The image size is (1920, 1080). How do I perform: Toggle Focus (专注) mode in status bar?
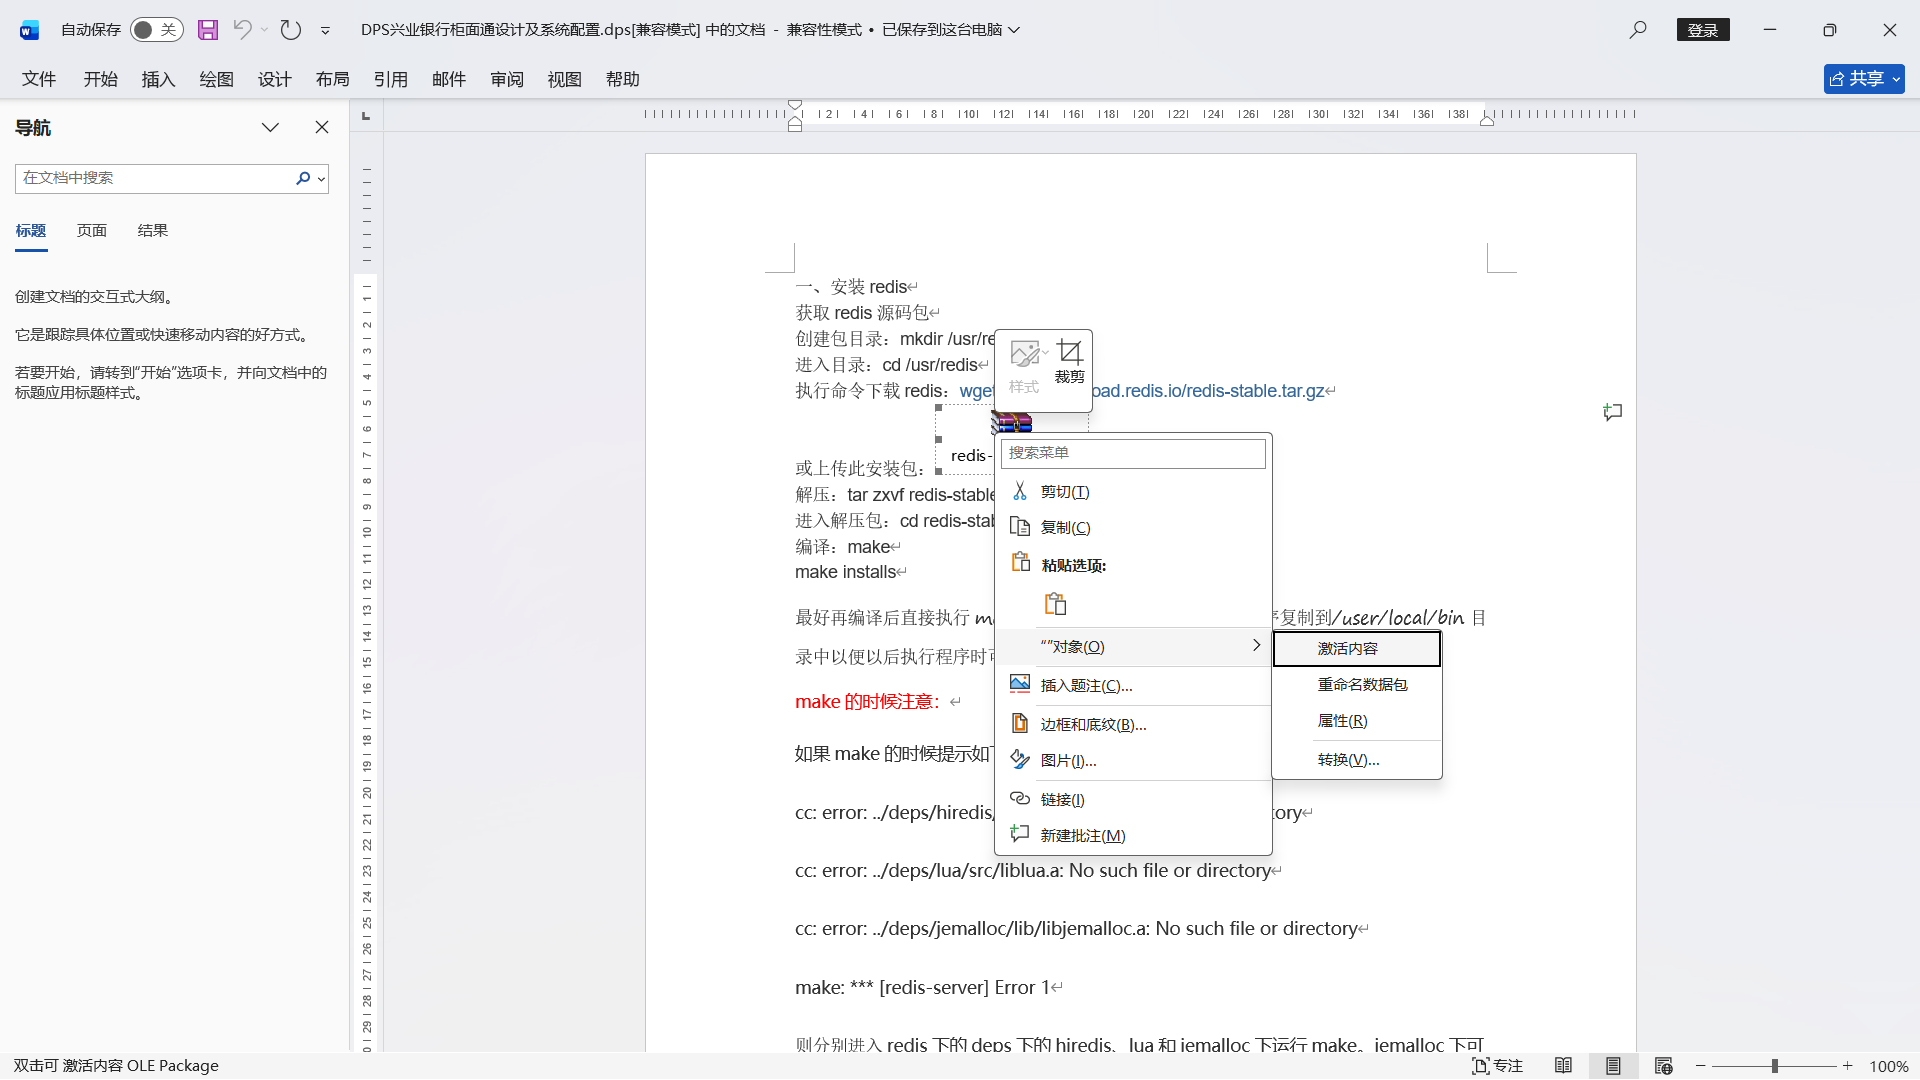point(1497,1066)
